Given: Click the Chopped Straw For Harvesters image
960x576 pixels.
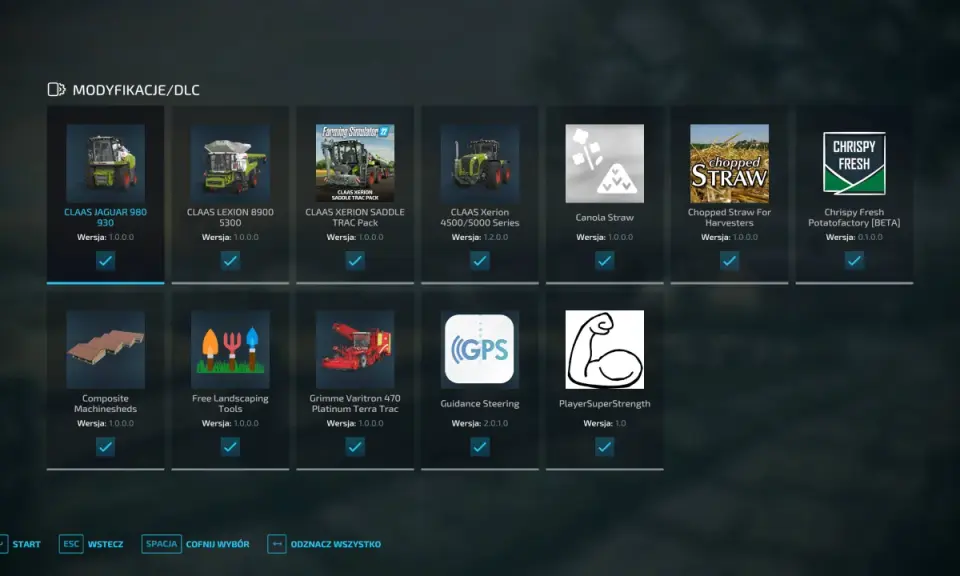Looking at the screenshot, I should coord(729,163).
